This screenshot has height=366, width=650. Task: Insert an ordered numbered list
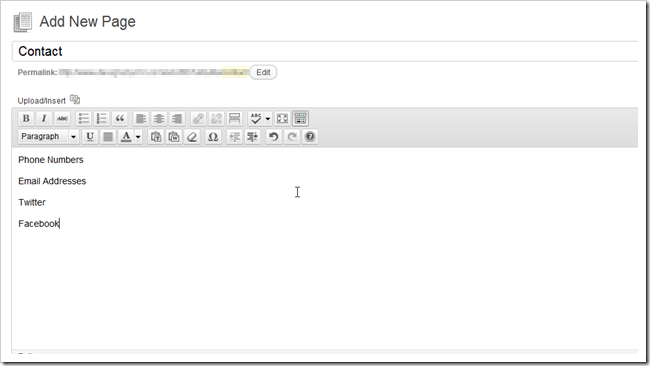tap(102, 119)
